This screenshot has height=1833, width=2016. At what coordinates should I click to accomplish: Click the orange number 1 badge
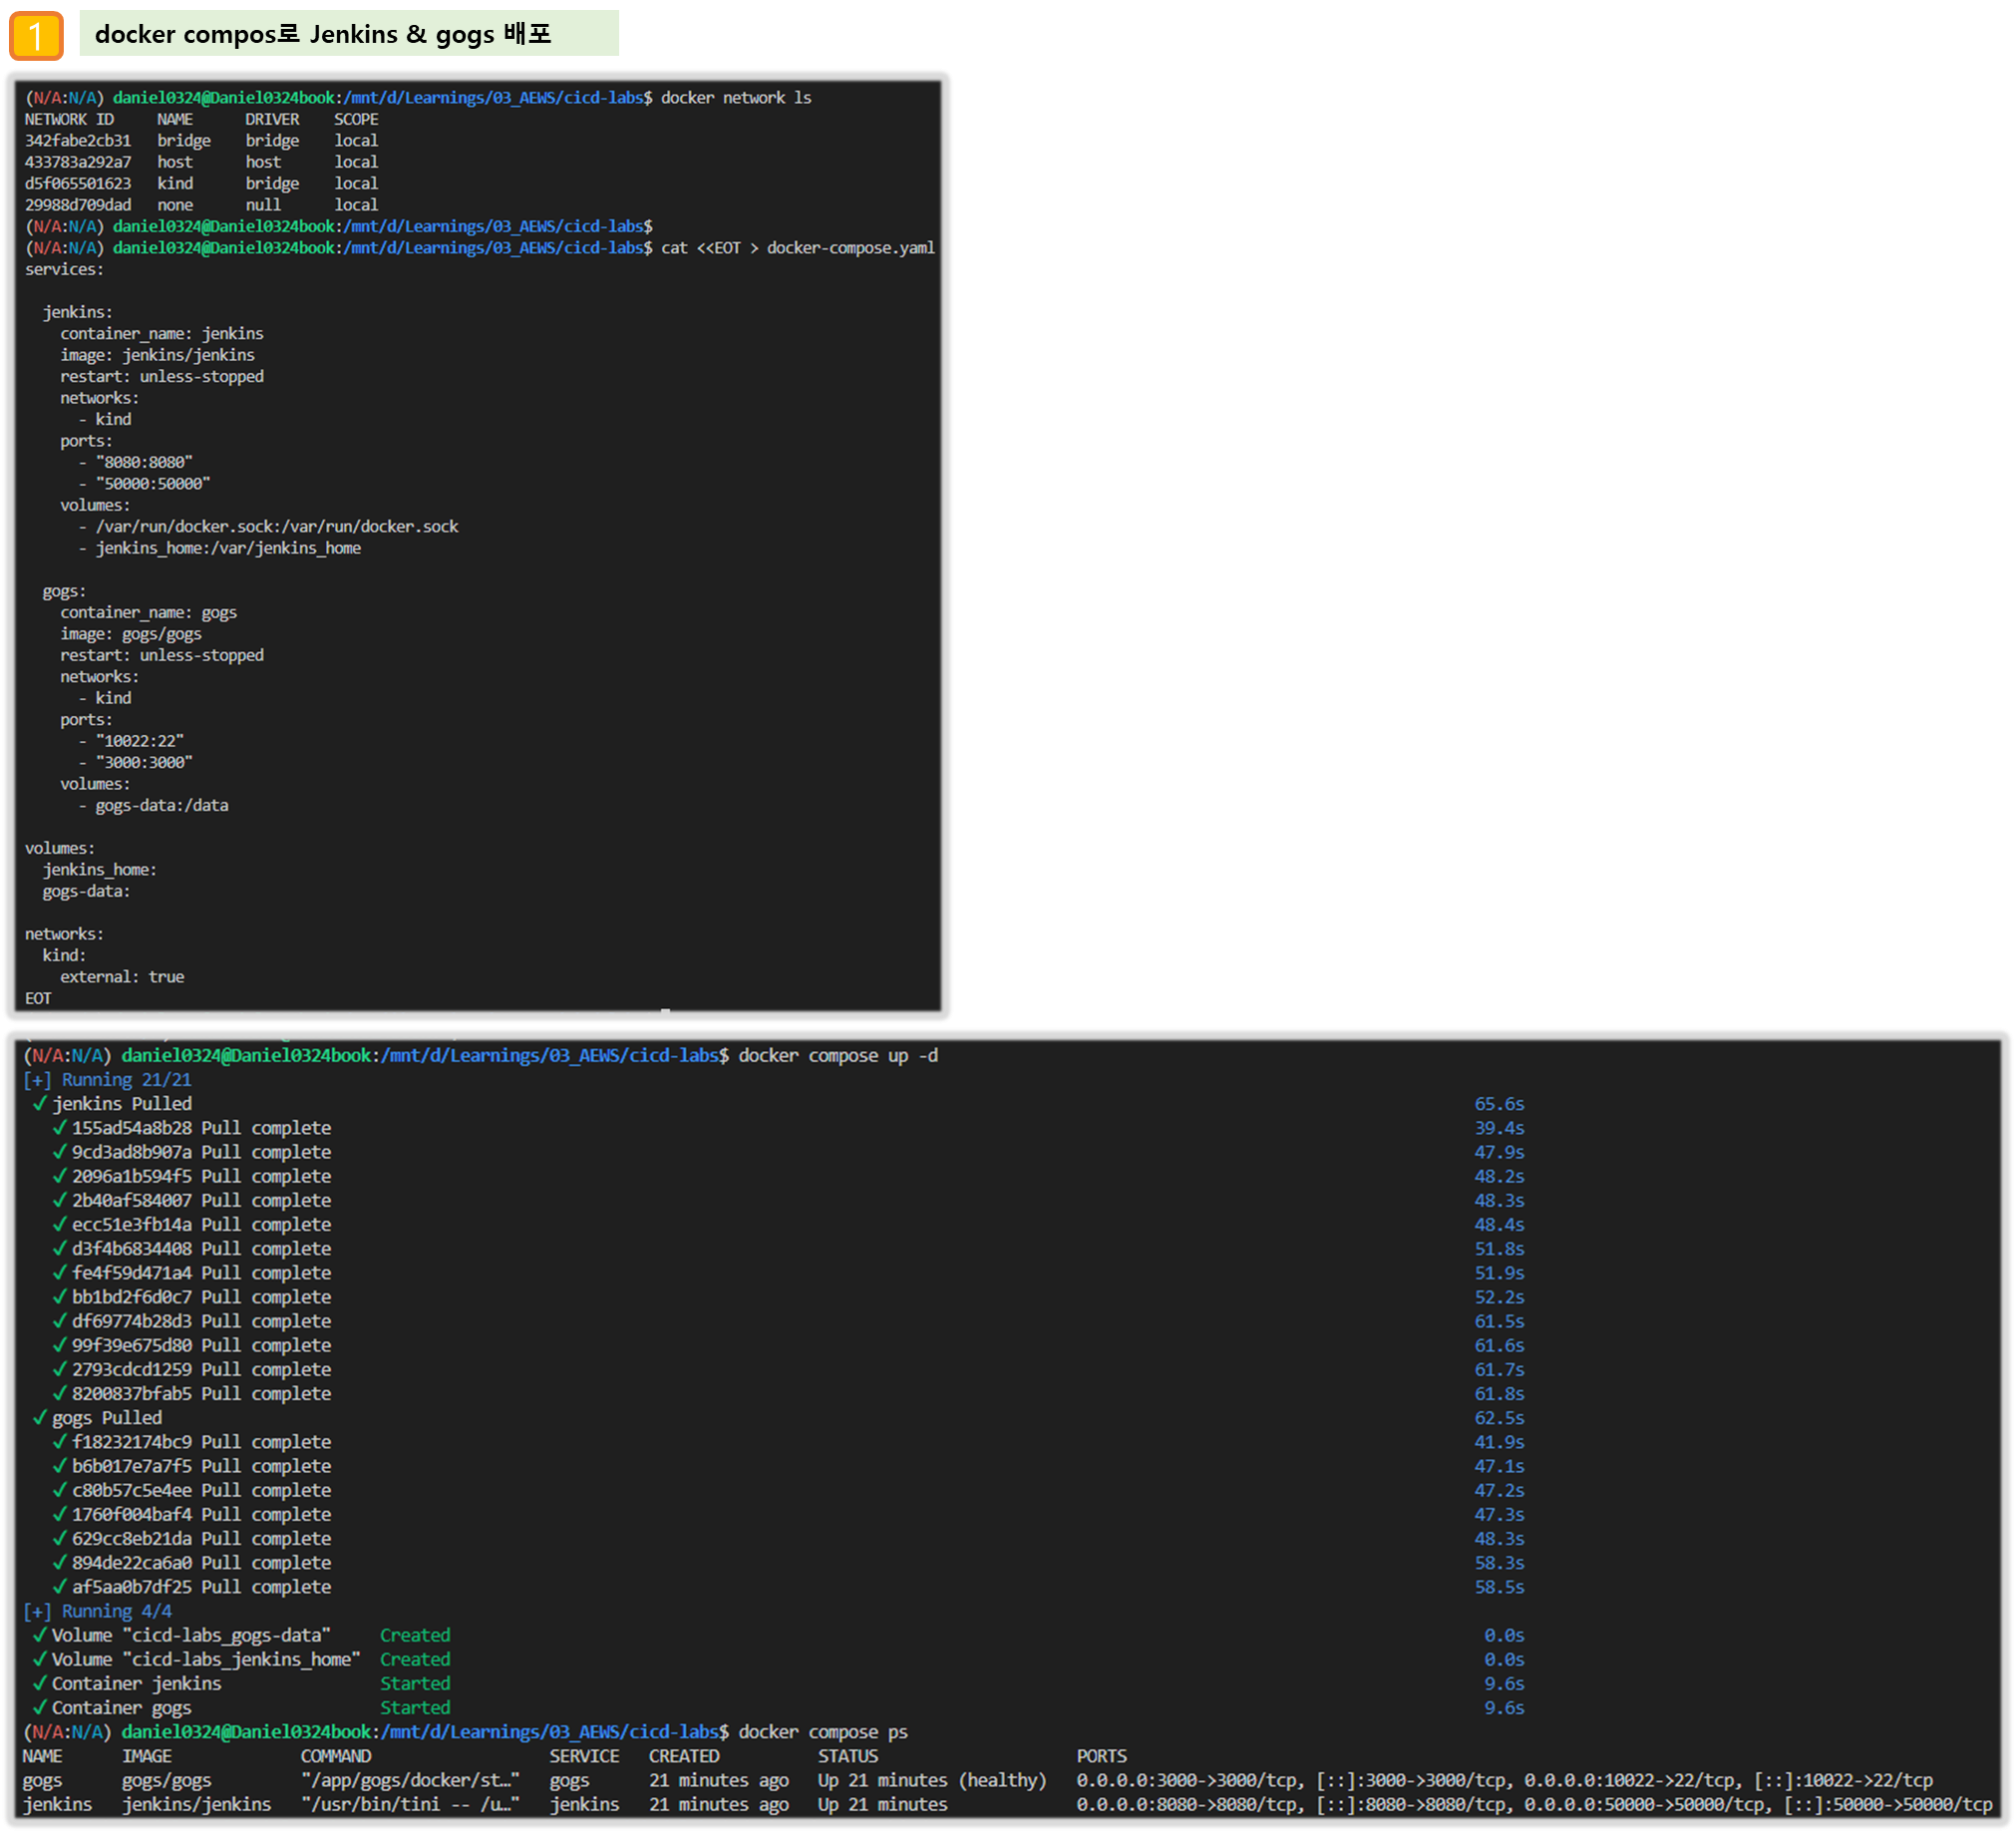(36, 36)
